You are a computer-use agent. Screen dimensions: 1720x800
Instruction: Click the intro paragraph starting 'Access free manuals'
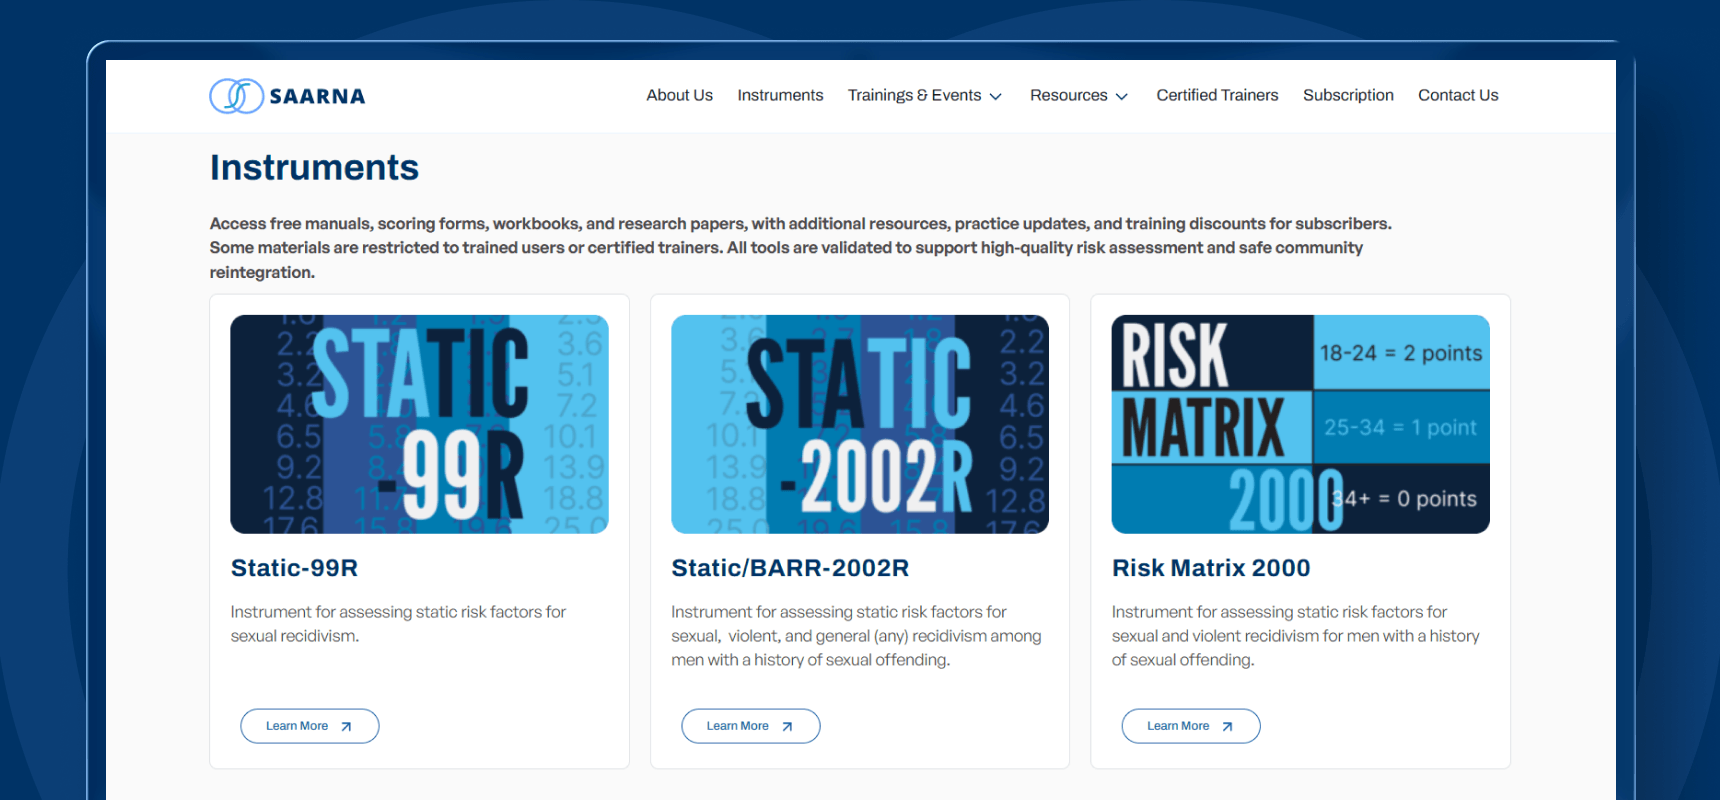(x=800, y=248)
